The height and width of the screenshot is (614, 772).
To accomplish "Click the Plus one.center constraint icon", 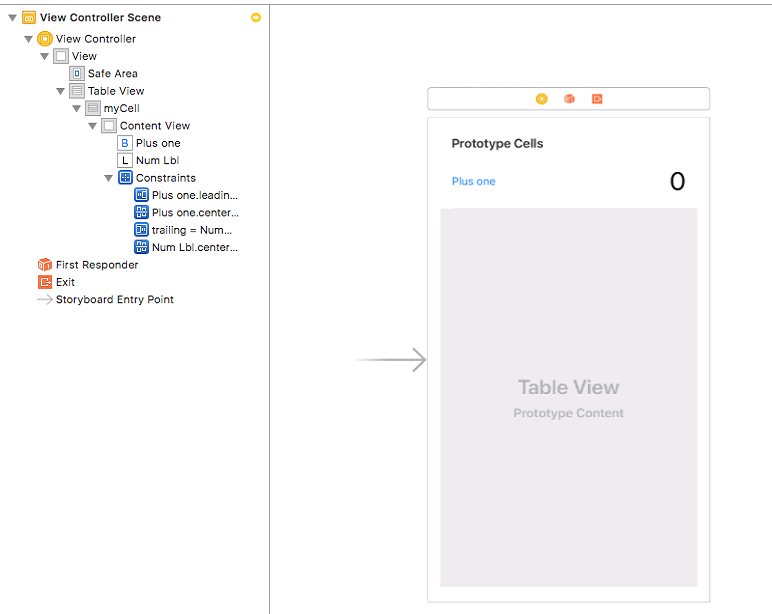I will point(141,213).
